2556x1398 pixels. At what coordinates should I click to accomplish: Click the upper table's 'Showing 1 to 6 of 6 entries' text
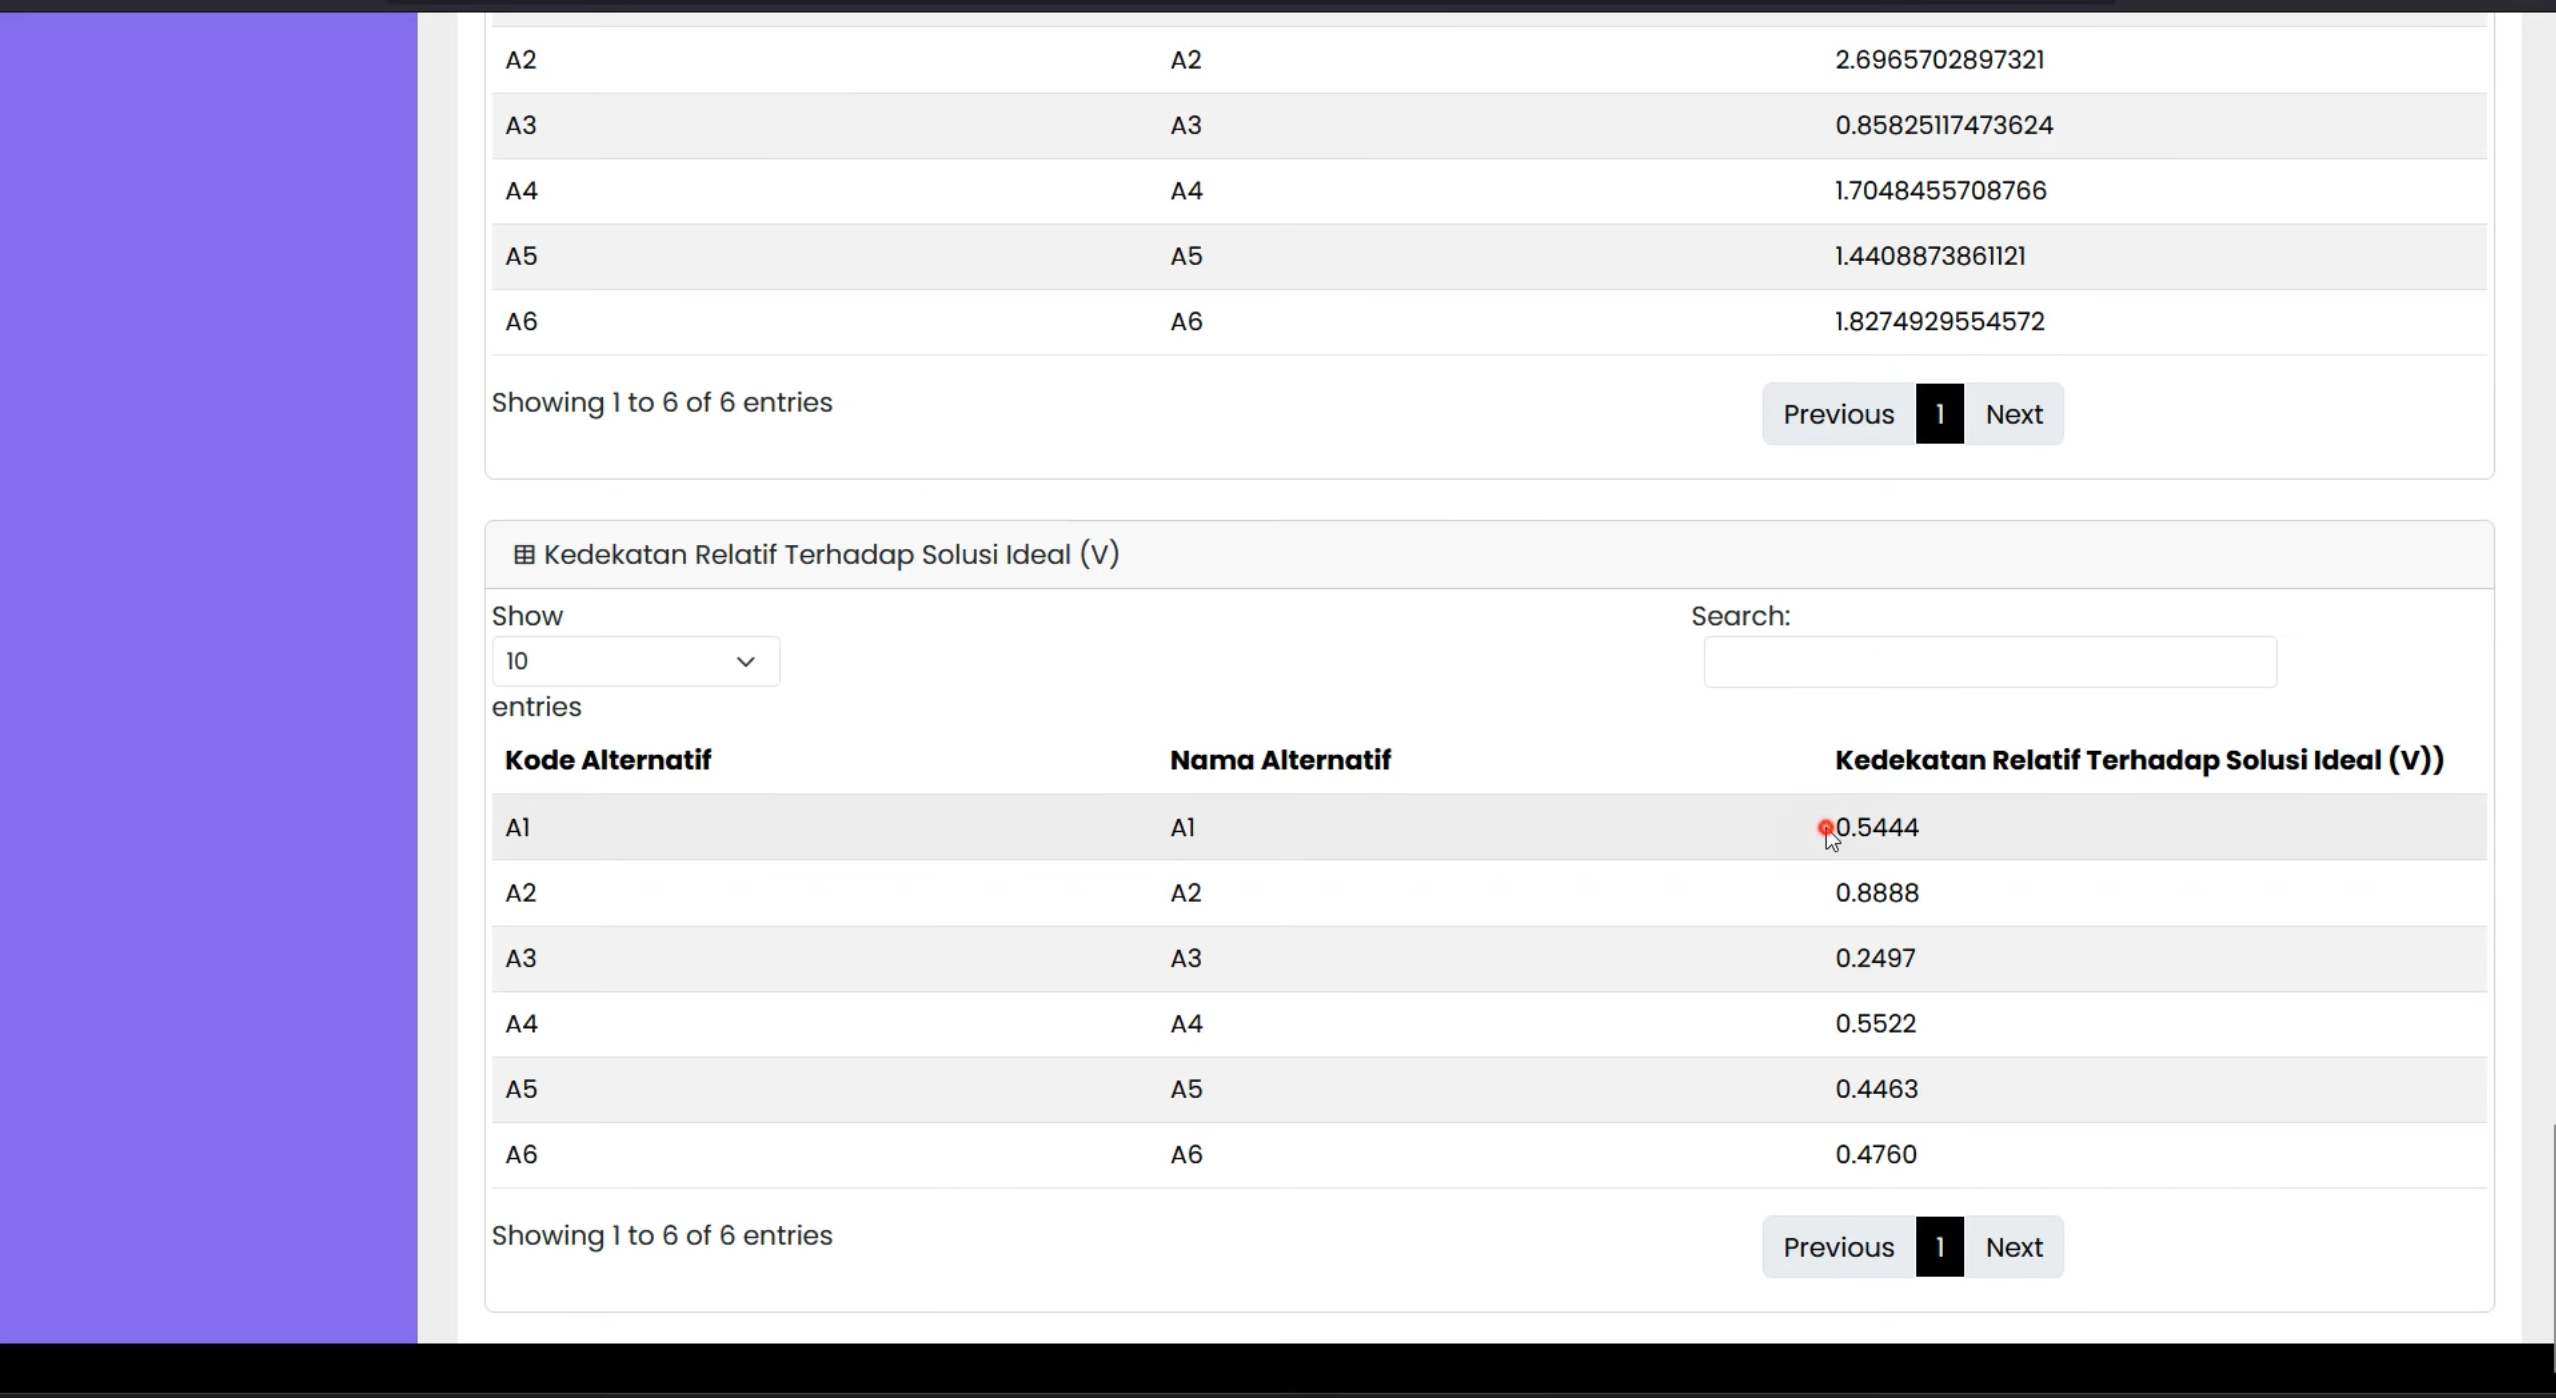[x=662, y=402]
